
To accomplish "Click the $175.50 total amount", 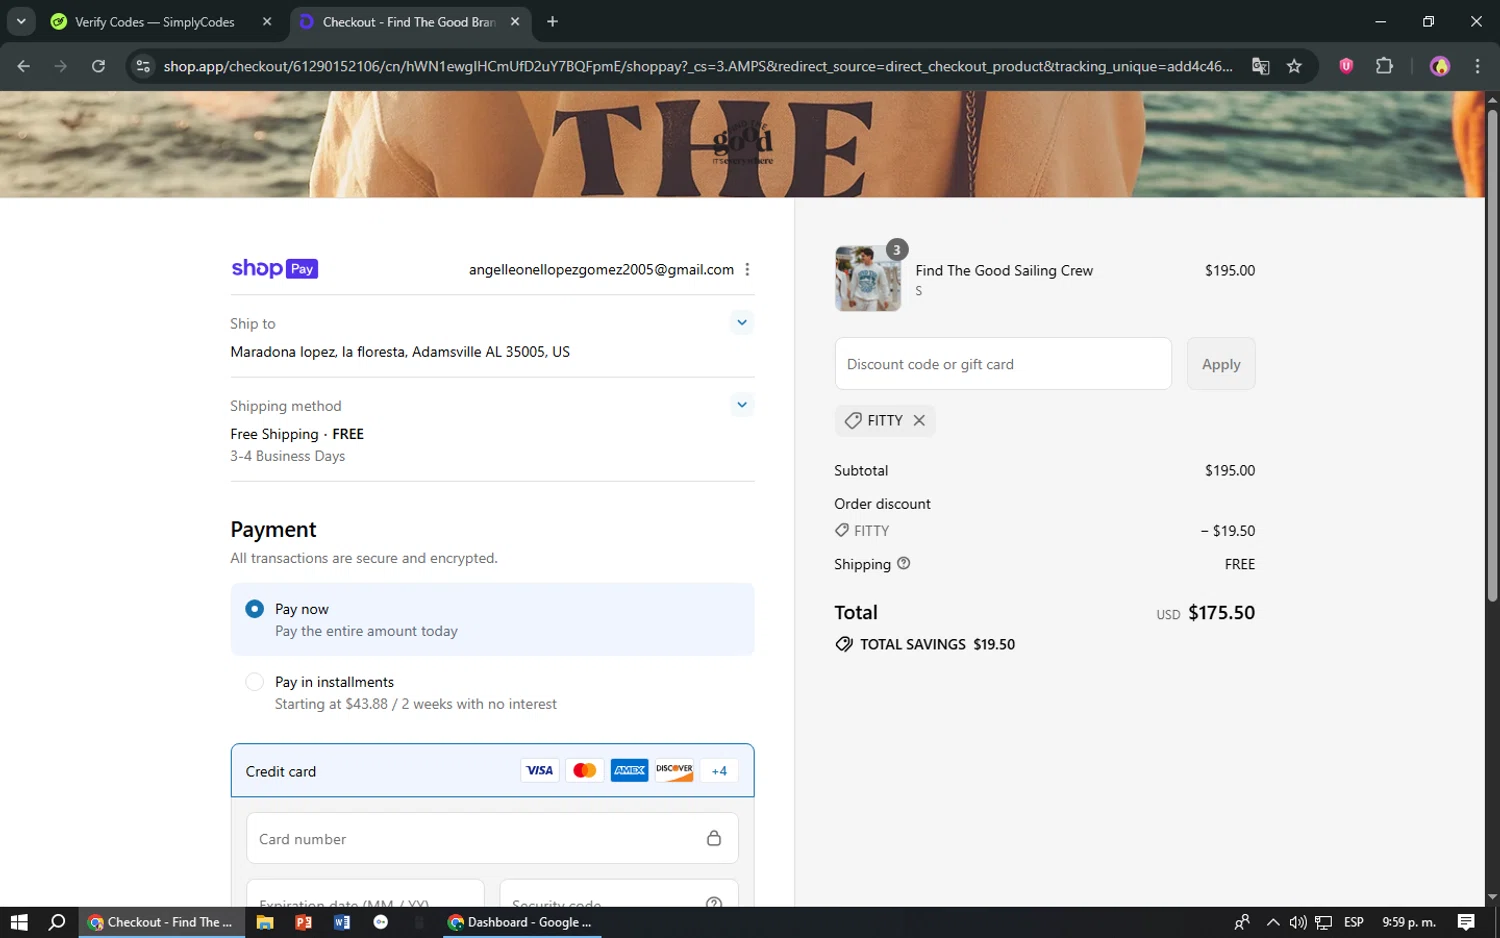I will [1221, 612].
